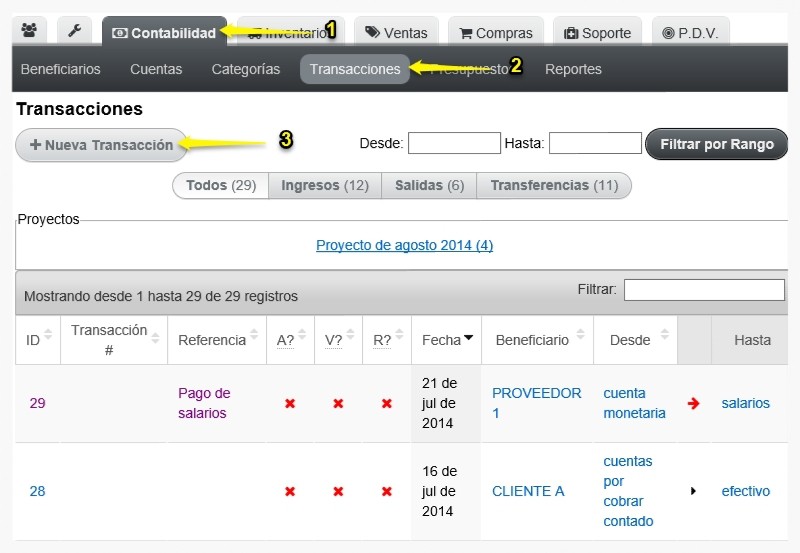Toggle V? red X in row 28
Viewport: 800px width, 553px height.
[x=338, y=491]
